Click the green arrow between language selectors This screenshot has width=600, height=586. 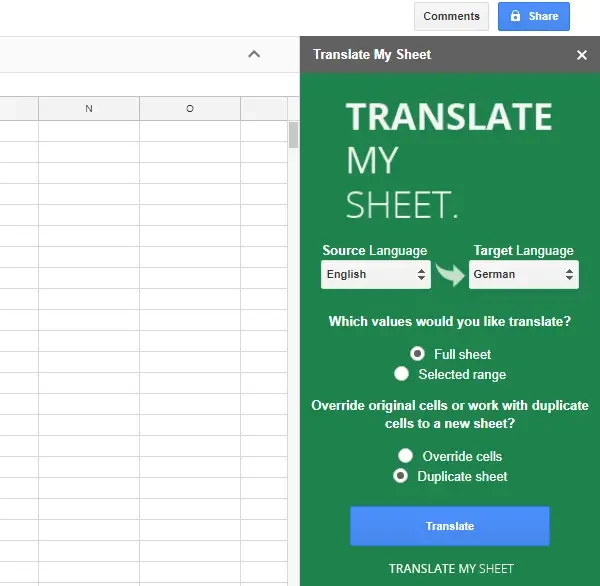450,274
